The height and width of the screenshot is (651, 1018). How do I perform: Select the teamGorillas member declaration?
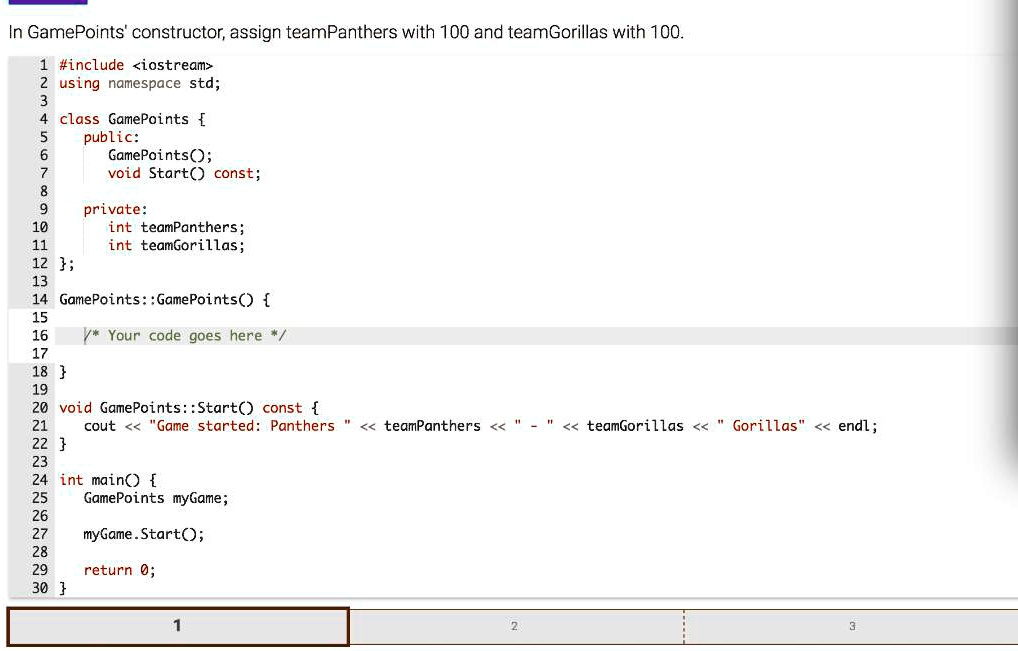pos(176,245)
